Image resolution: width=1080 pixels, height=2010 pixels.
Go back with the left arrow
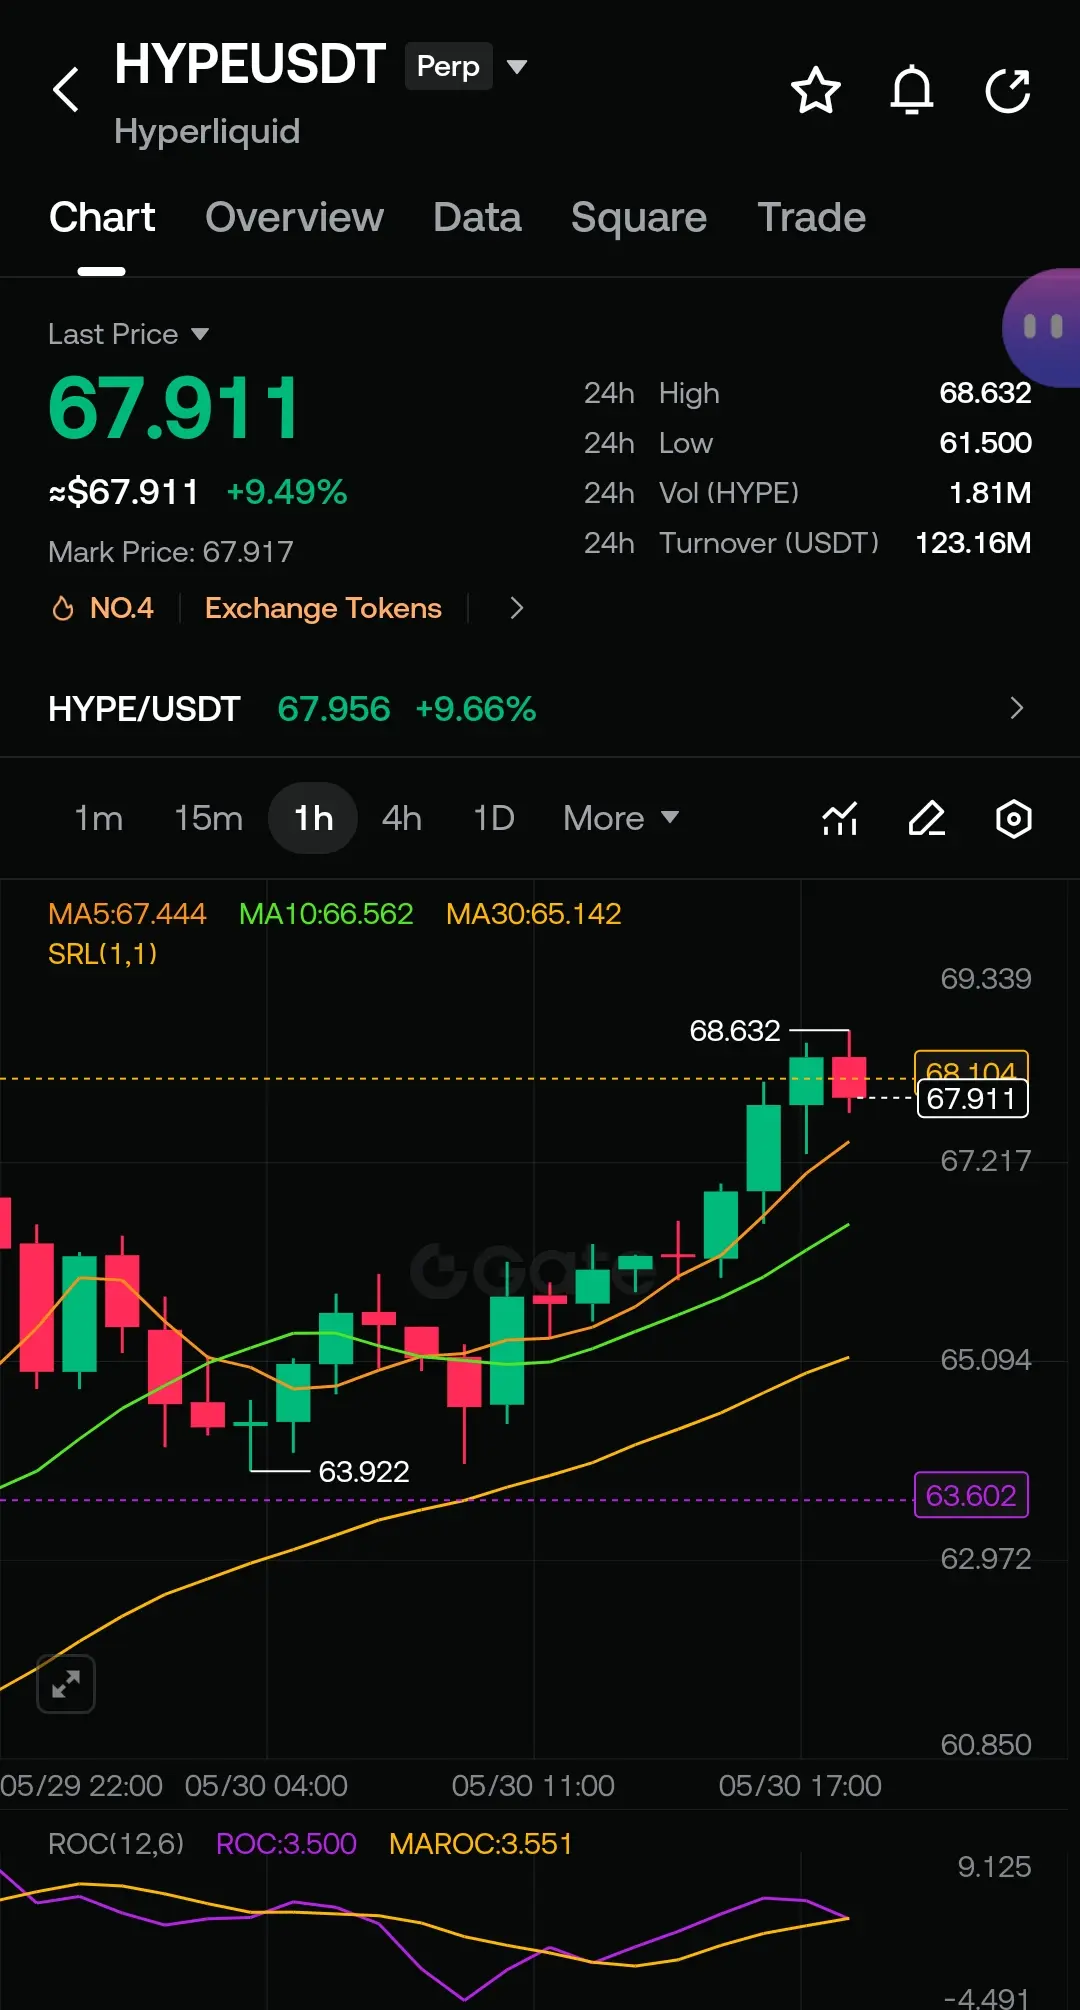coord(66,90)
